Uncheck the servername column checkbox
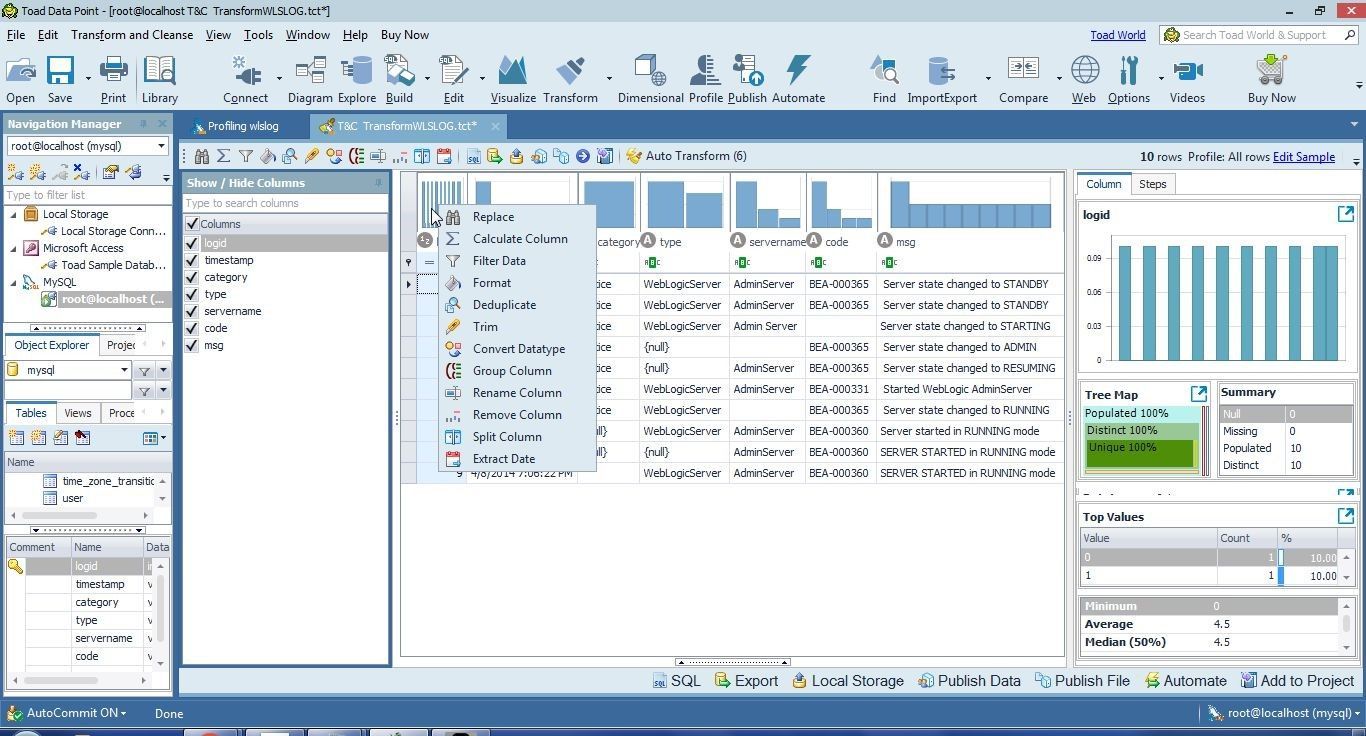The image size is (1366, 736). 192,311
